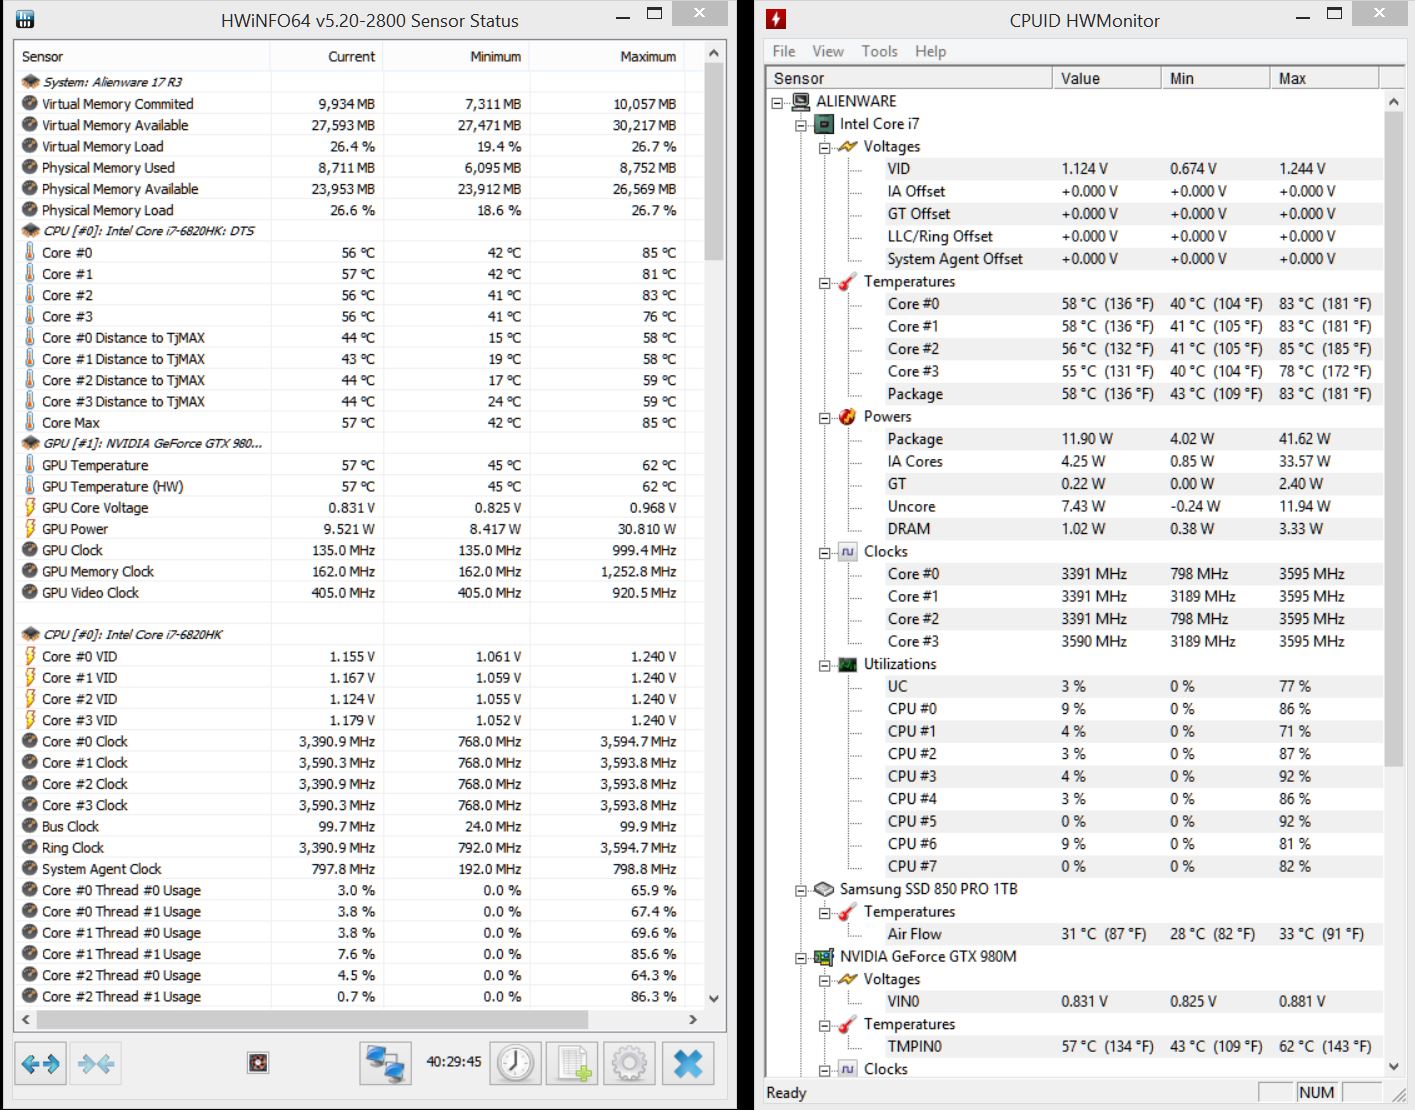
Task: Click the chip icon beside System: Alienware 17 R3
Action: 31,82
